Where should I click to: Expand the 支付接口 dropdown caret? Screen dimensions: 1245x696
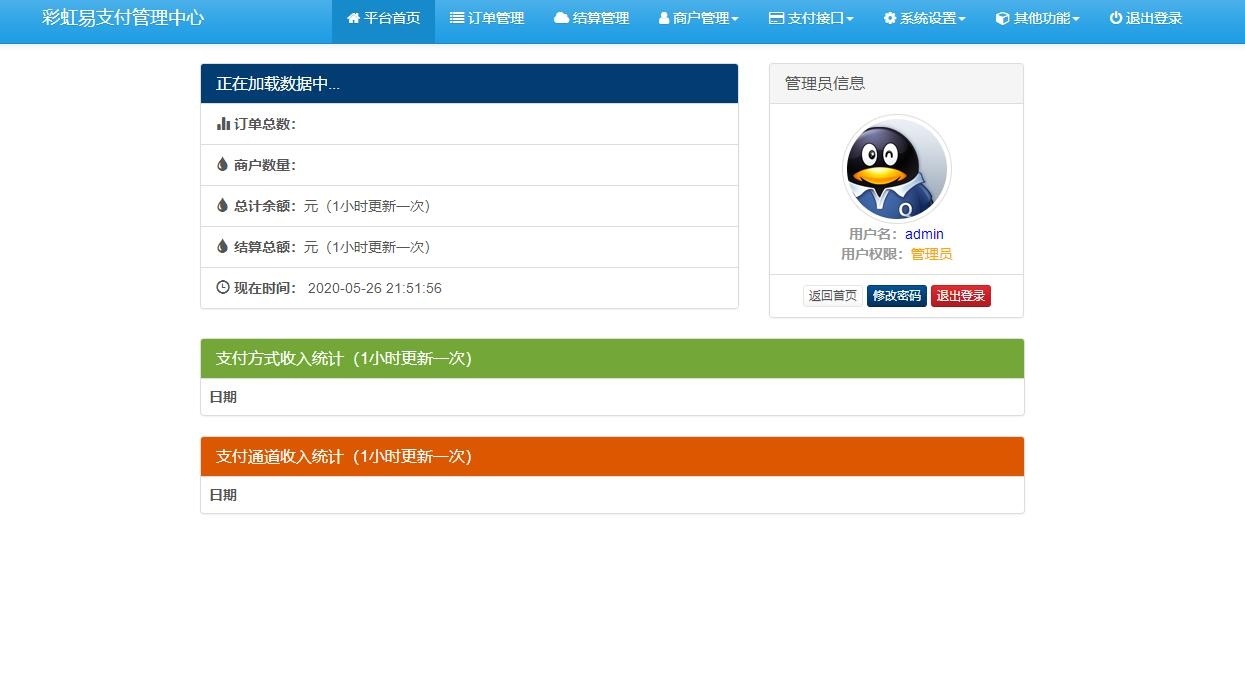pyautogui.click(x=850, y=19)
